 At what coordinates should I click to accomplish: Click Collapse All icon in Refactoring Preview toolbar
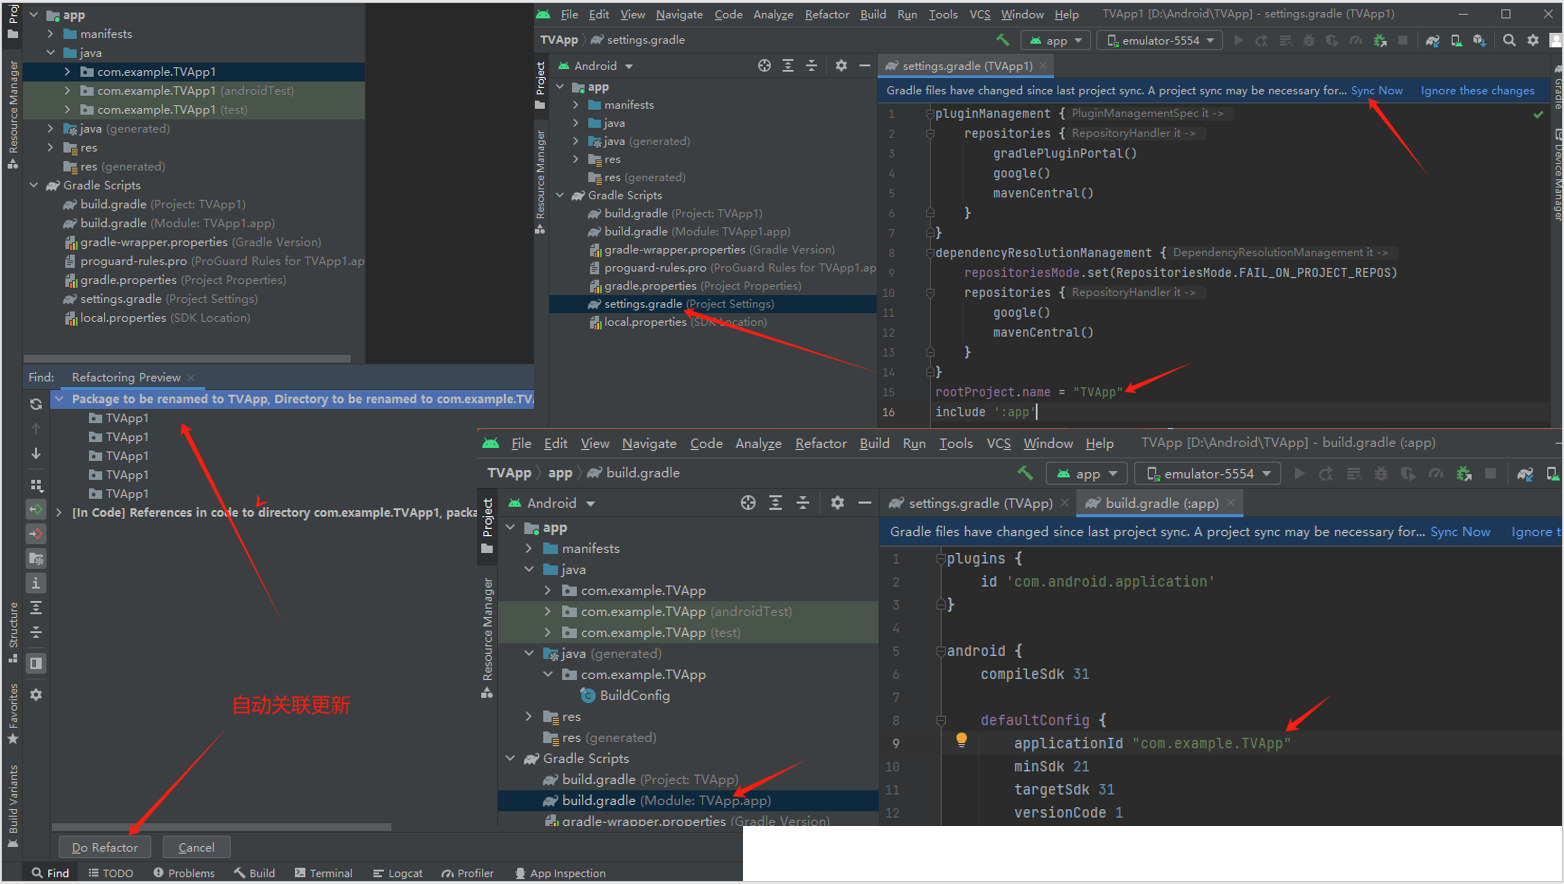click(36, 632)
